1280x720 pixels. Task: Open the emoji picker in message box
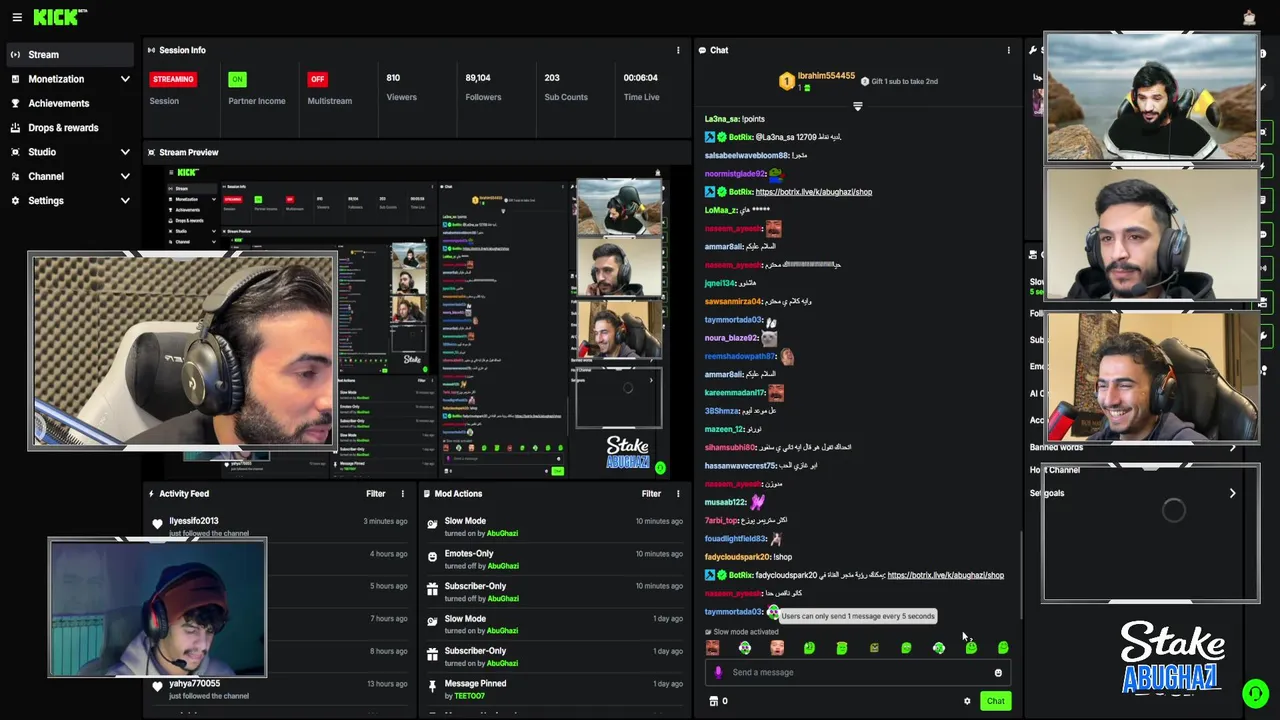998,672
